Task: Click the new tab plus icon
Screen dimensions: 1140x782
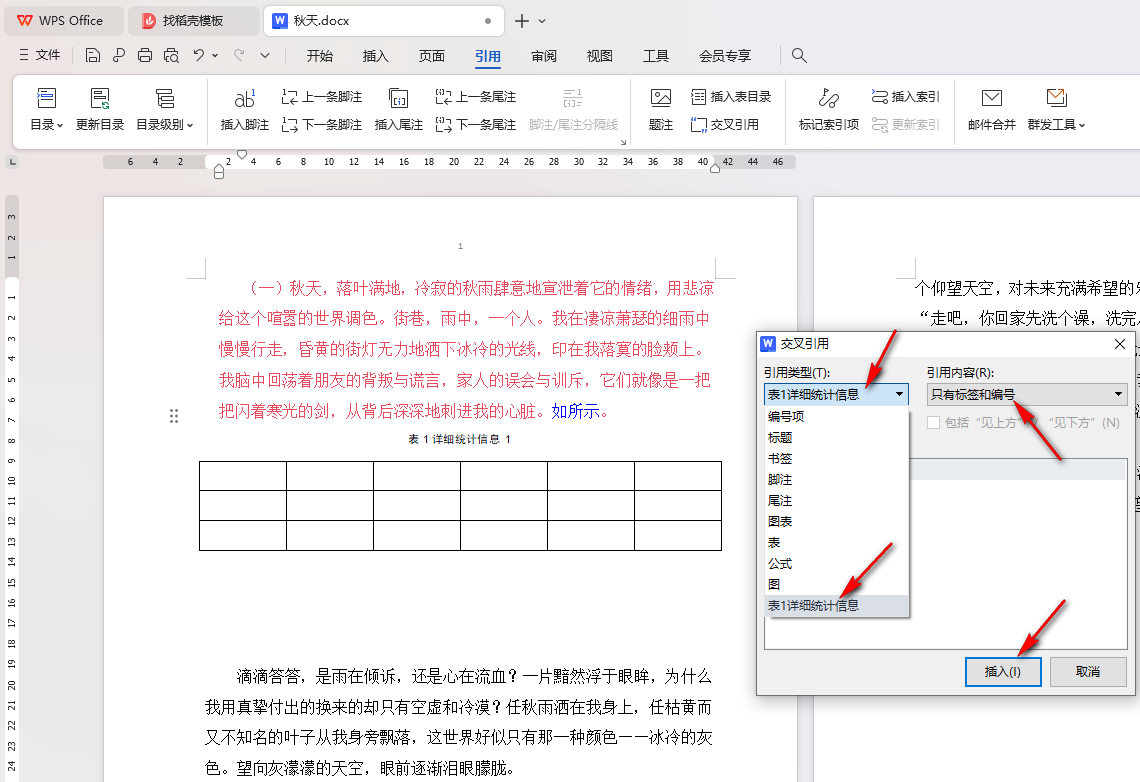Action: 521,21
